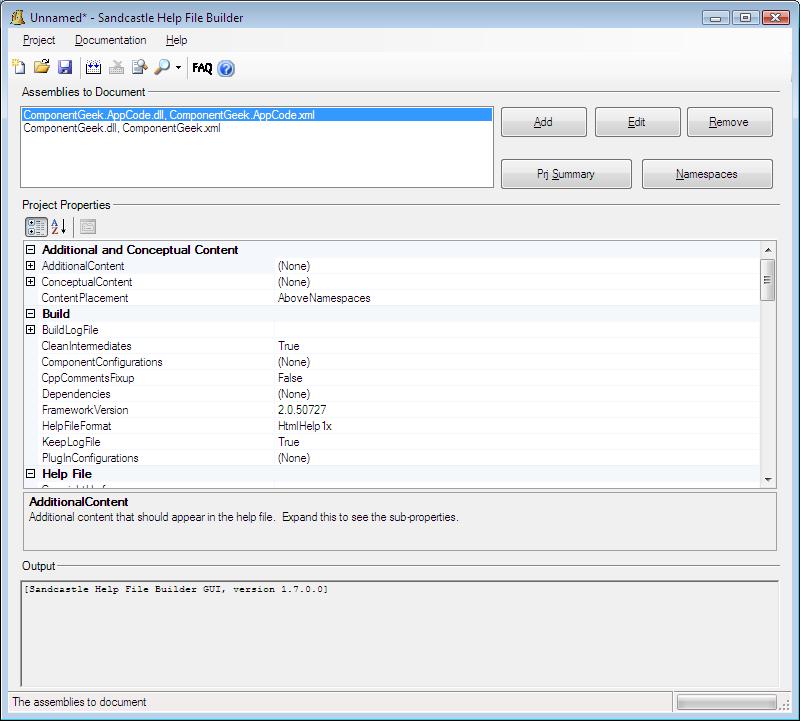Click the property grid scroll down arrow
The height and width of the screenshot is (721, 800).
[768, 480]
